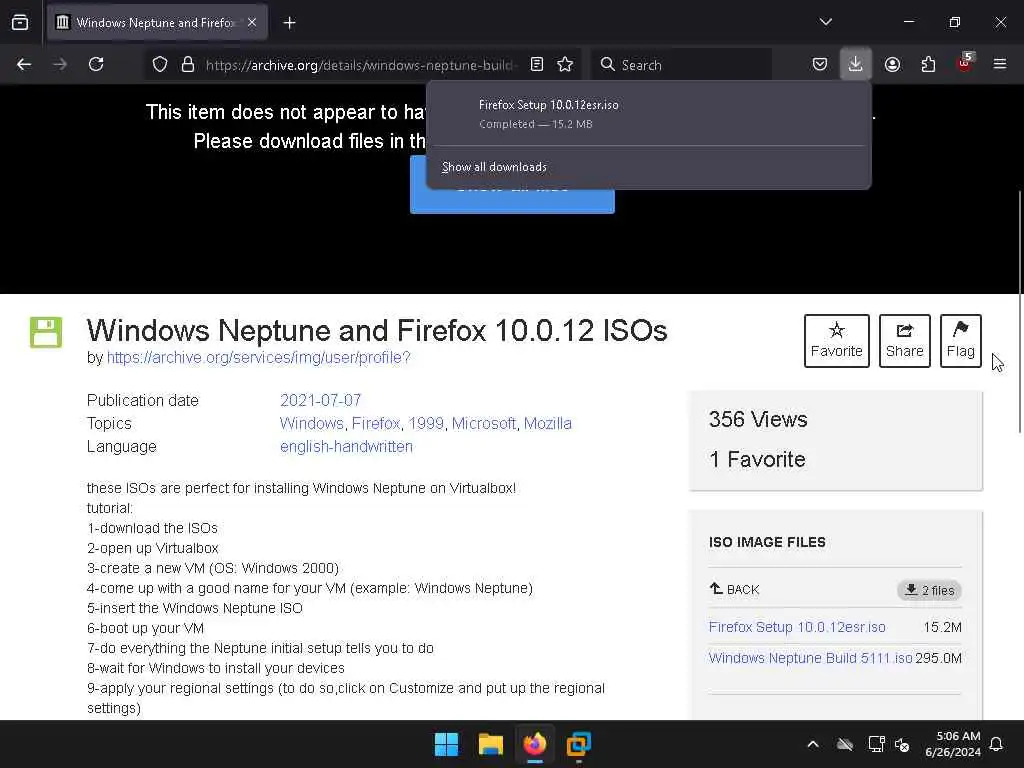Open tracking protection shield
This screenshot has width=1024, height=768.
160,65
